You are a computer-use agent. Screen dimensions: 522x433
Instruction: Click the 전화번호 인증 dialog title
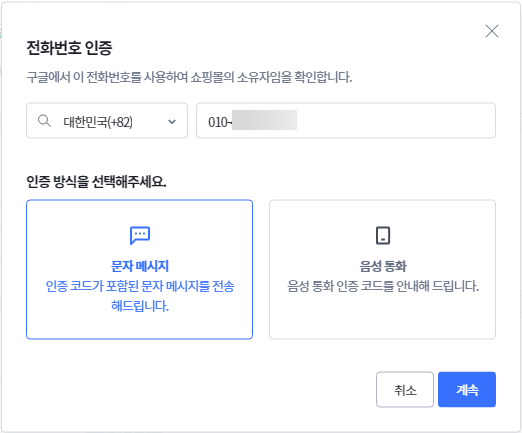coord(69,48)
